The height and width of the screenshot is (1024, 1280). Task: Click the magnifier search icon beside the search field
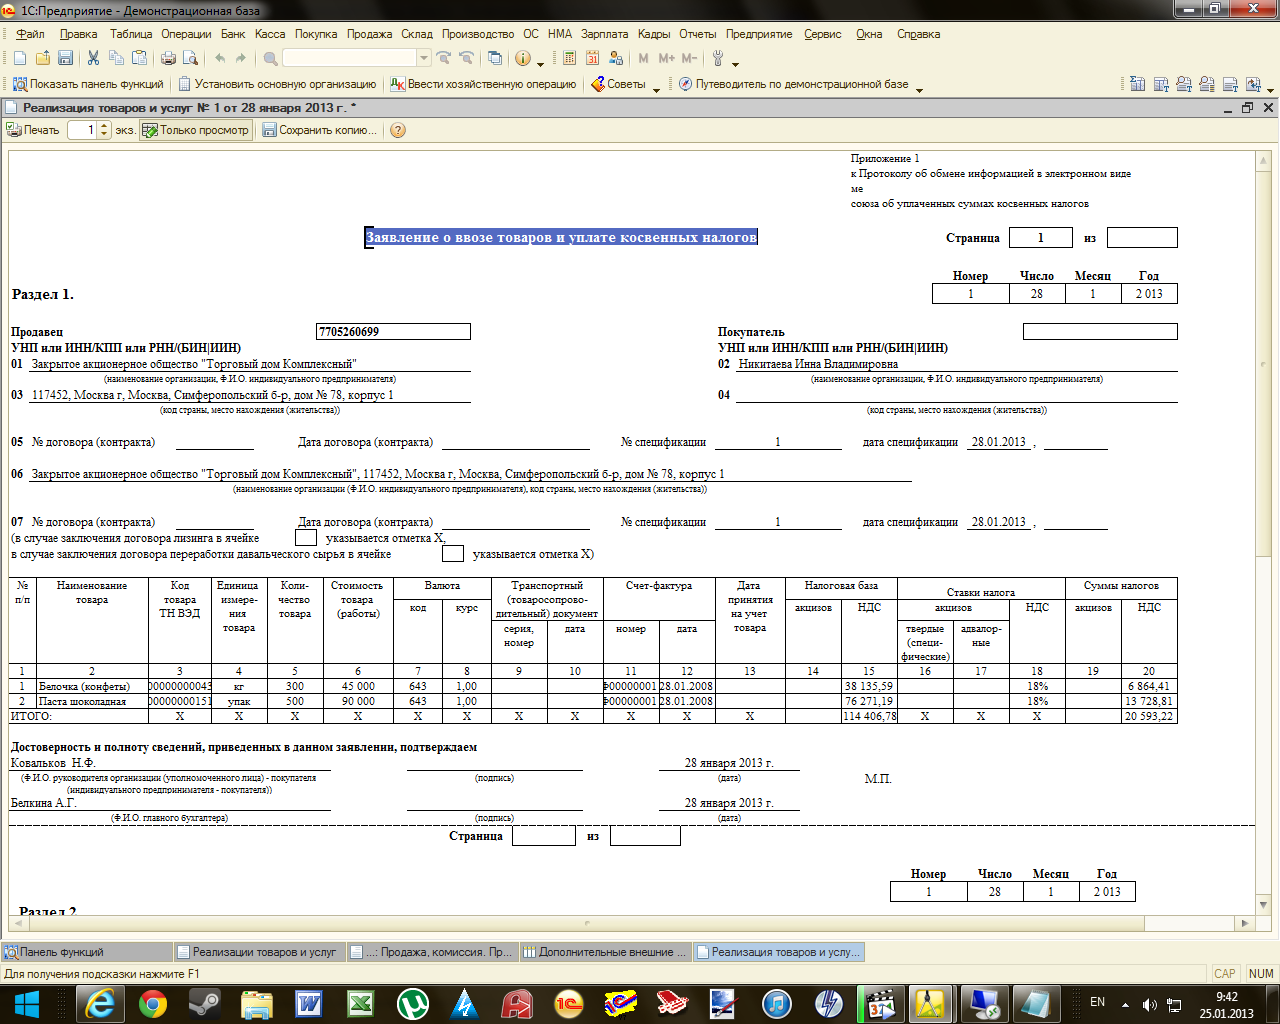click(270, 58)
